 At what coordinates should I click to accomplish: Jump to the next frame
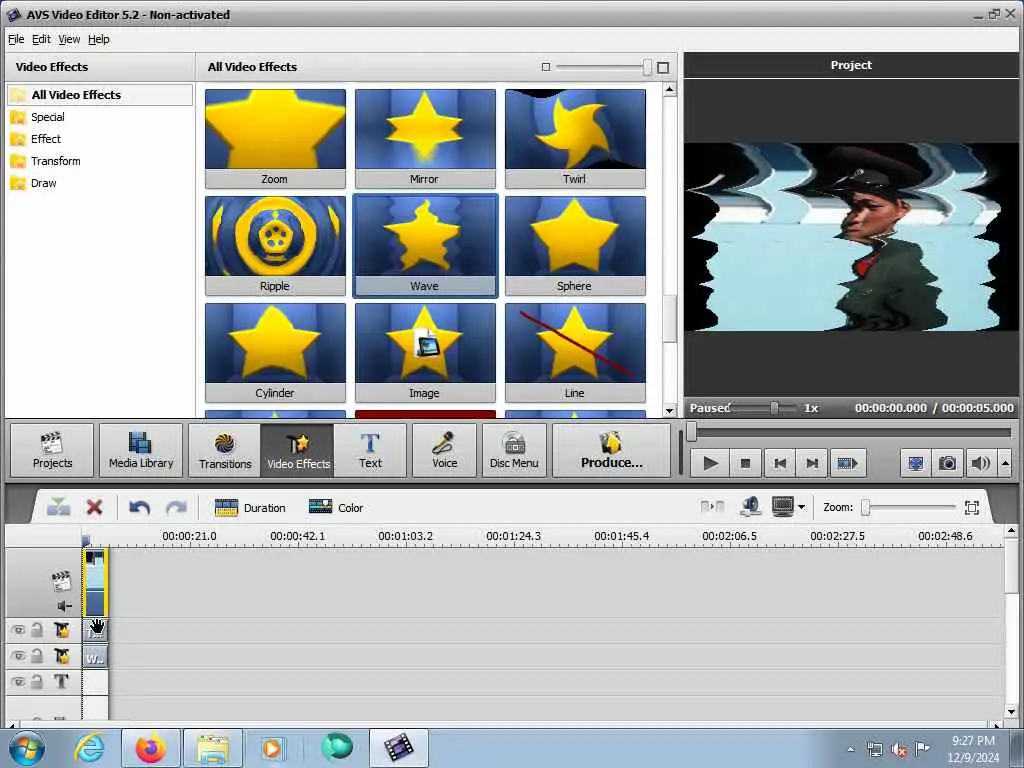pyautogui.click(x=812, y=464)
